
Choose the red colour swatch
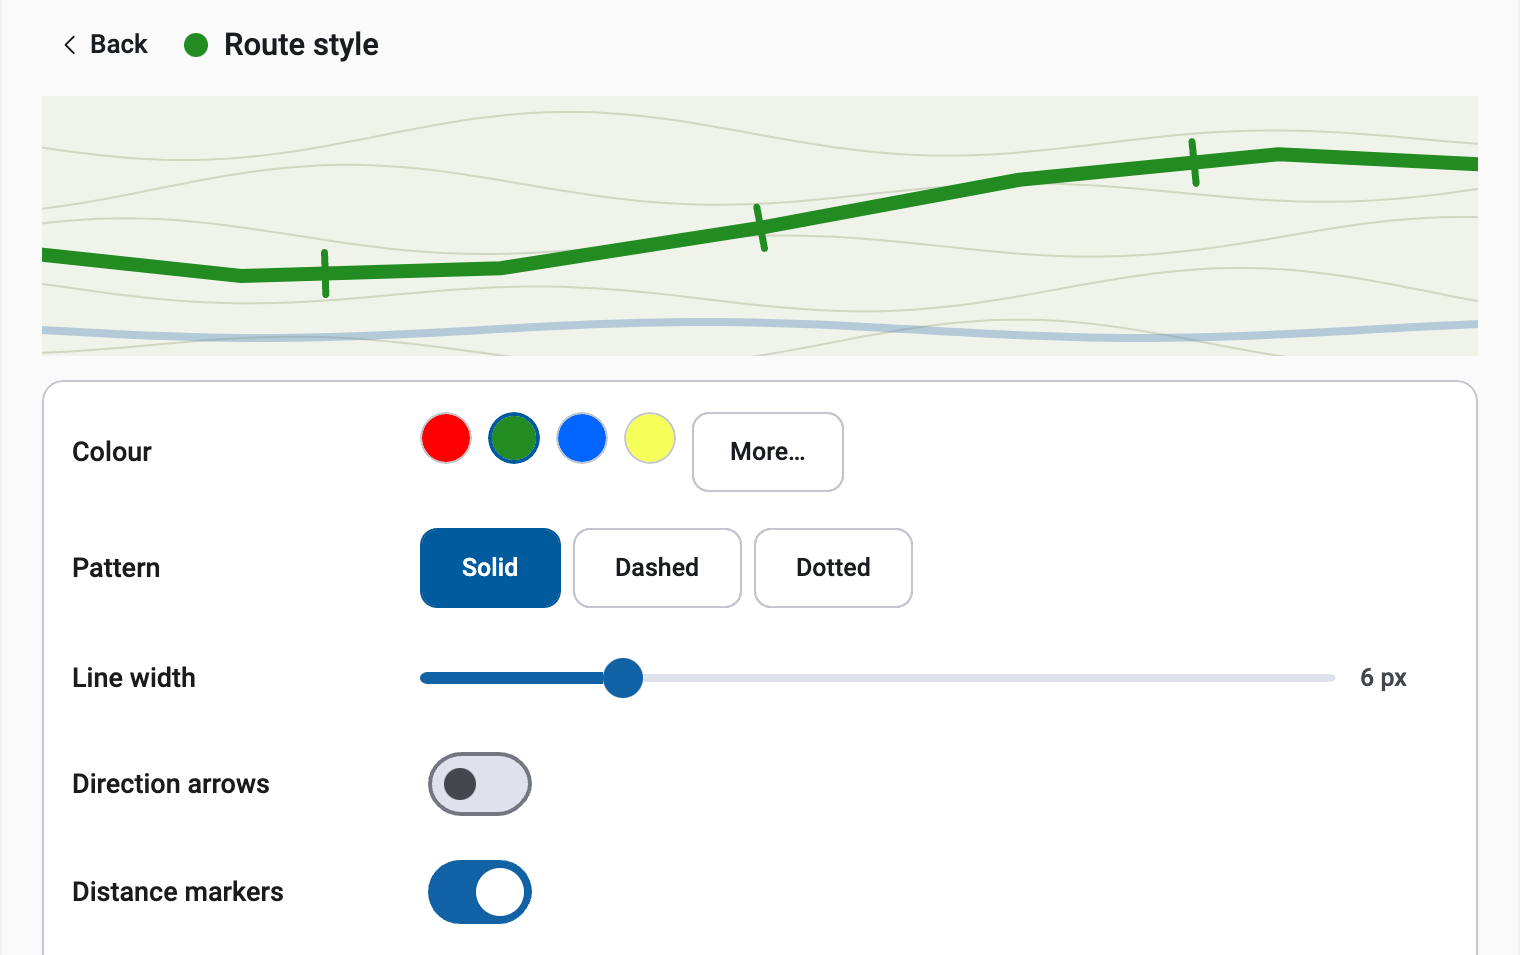446,438
